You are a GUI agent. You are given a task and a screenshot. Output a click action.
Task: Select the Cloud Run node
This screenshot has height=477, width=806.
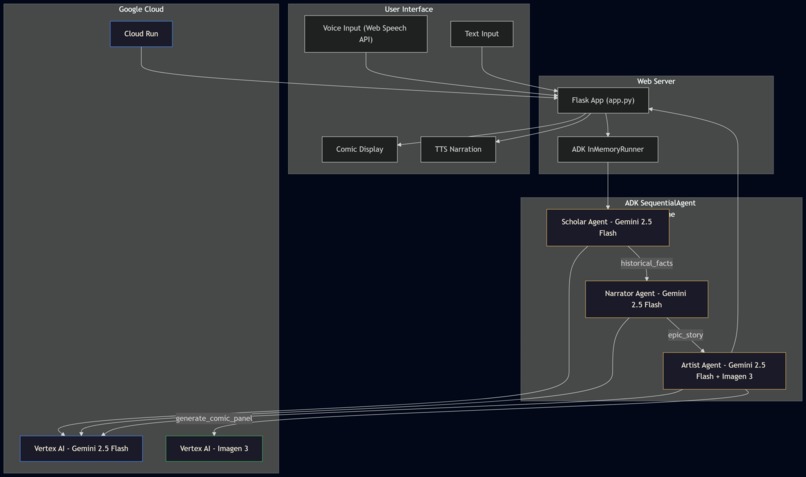coord(141,34)
